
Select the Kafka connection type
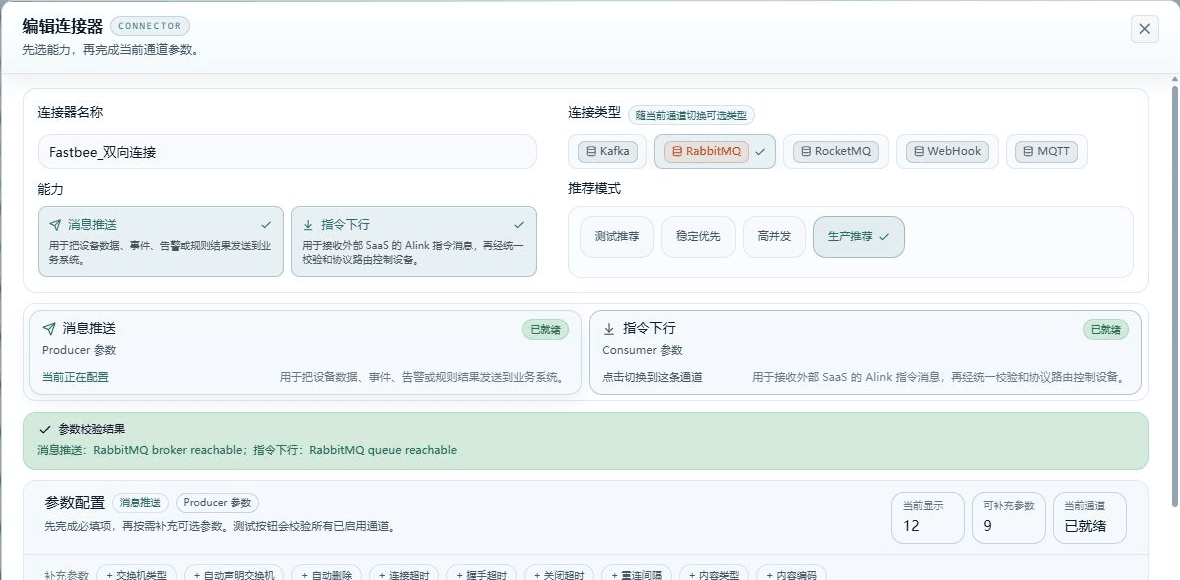pos(607,151)
